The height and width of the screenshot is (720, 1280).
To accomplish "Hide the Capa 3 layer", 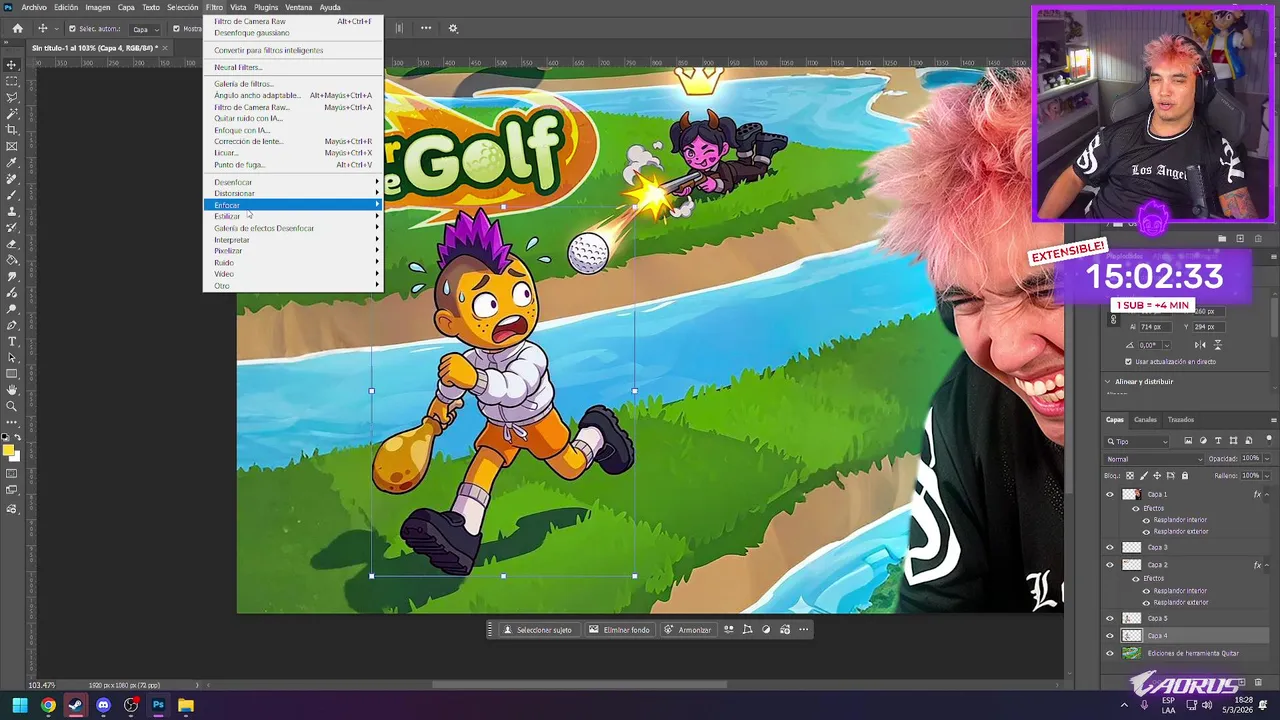I will 1109,547.
